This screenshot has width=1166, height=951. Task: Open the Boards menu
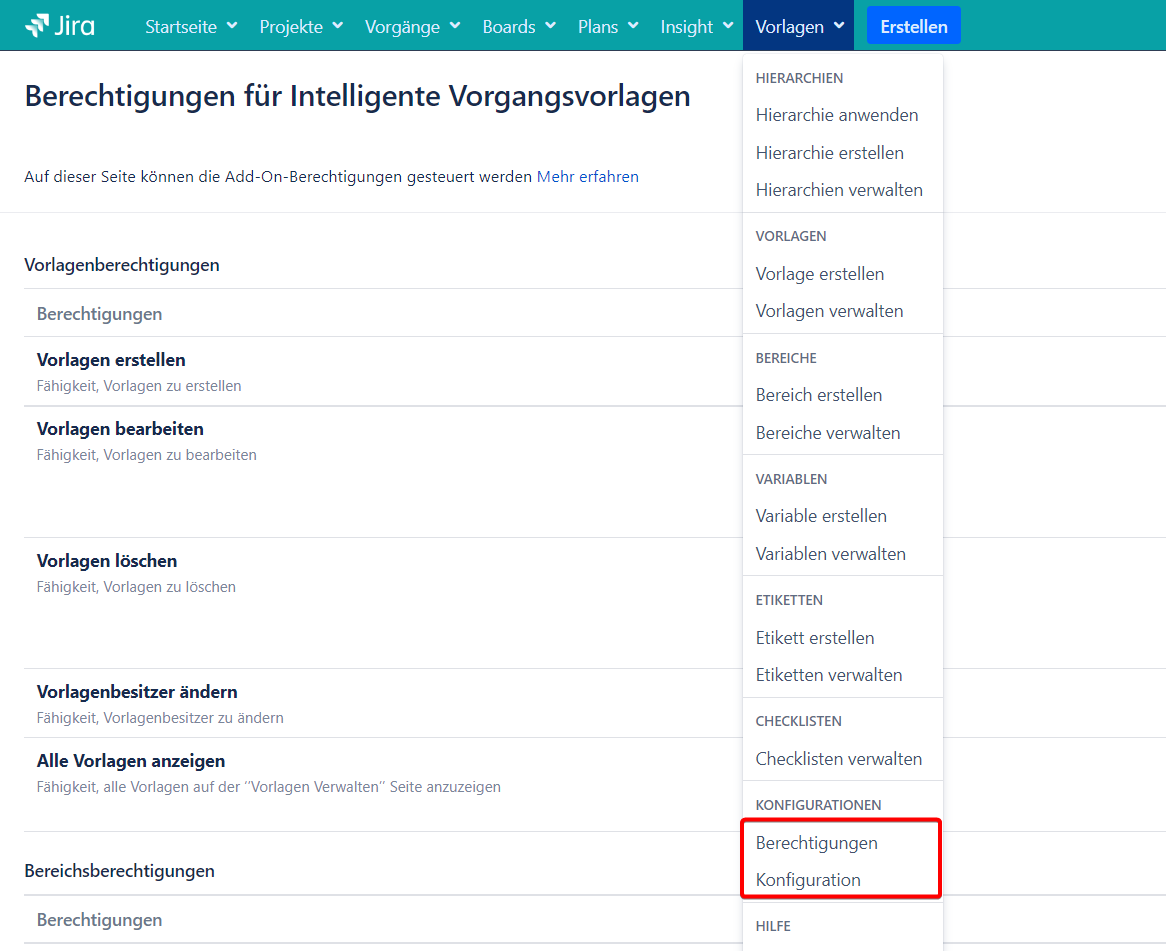coord(519,27)
